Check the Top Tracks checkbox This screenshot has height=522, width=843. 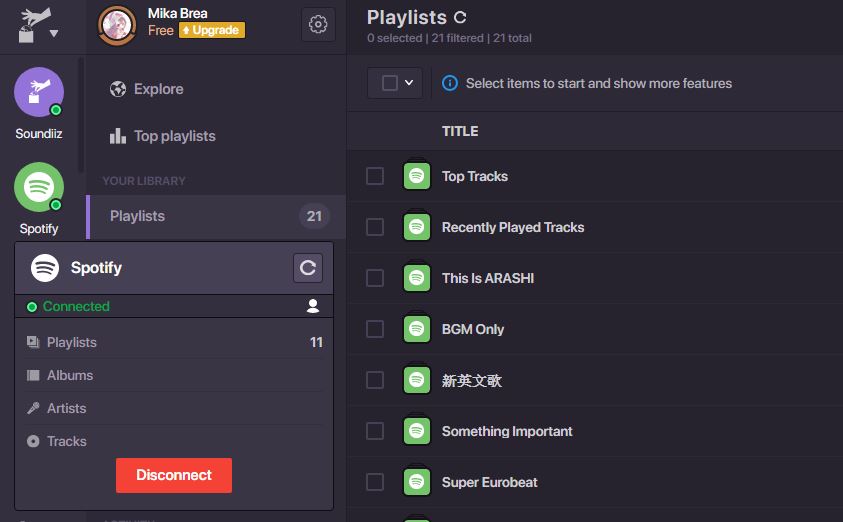coord(375,176)
